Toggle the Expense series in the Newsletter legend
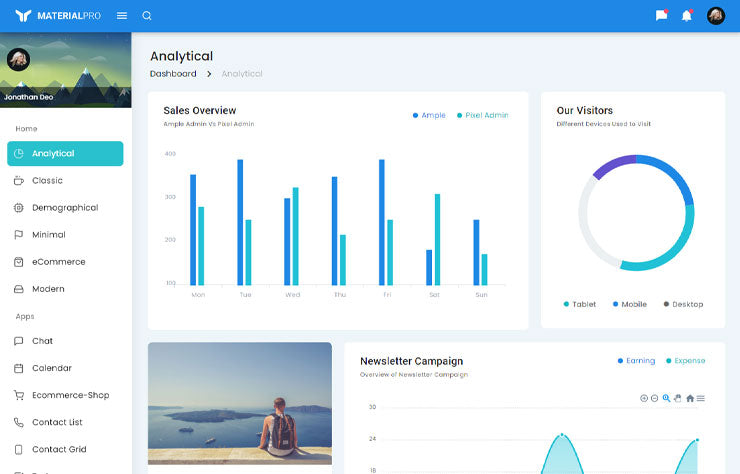740x474 pixels. pos(685,361)
